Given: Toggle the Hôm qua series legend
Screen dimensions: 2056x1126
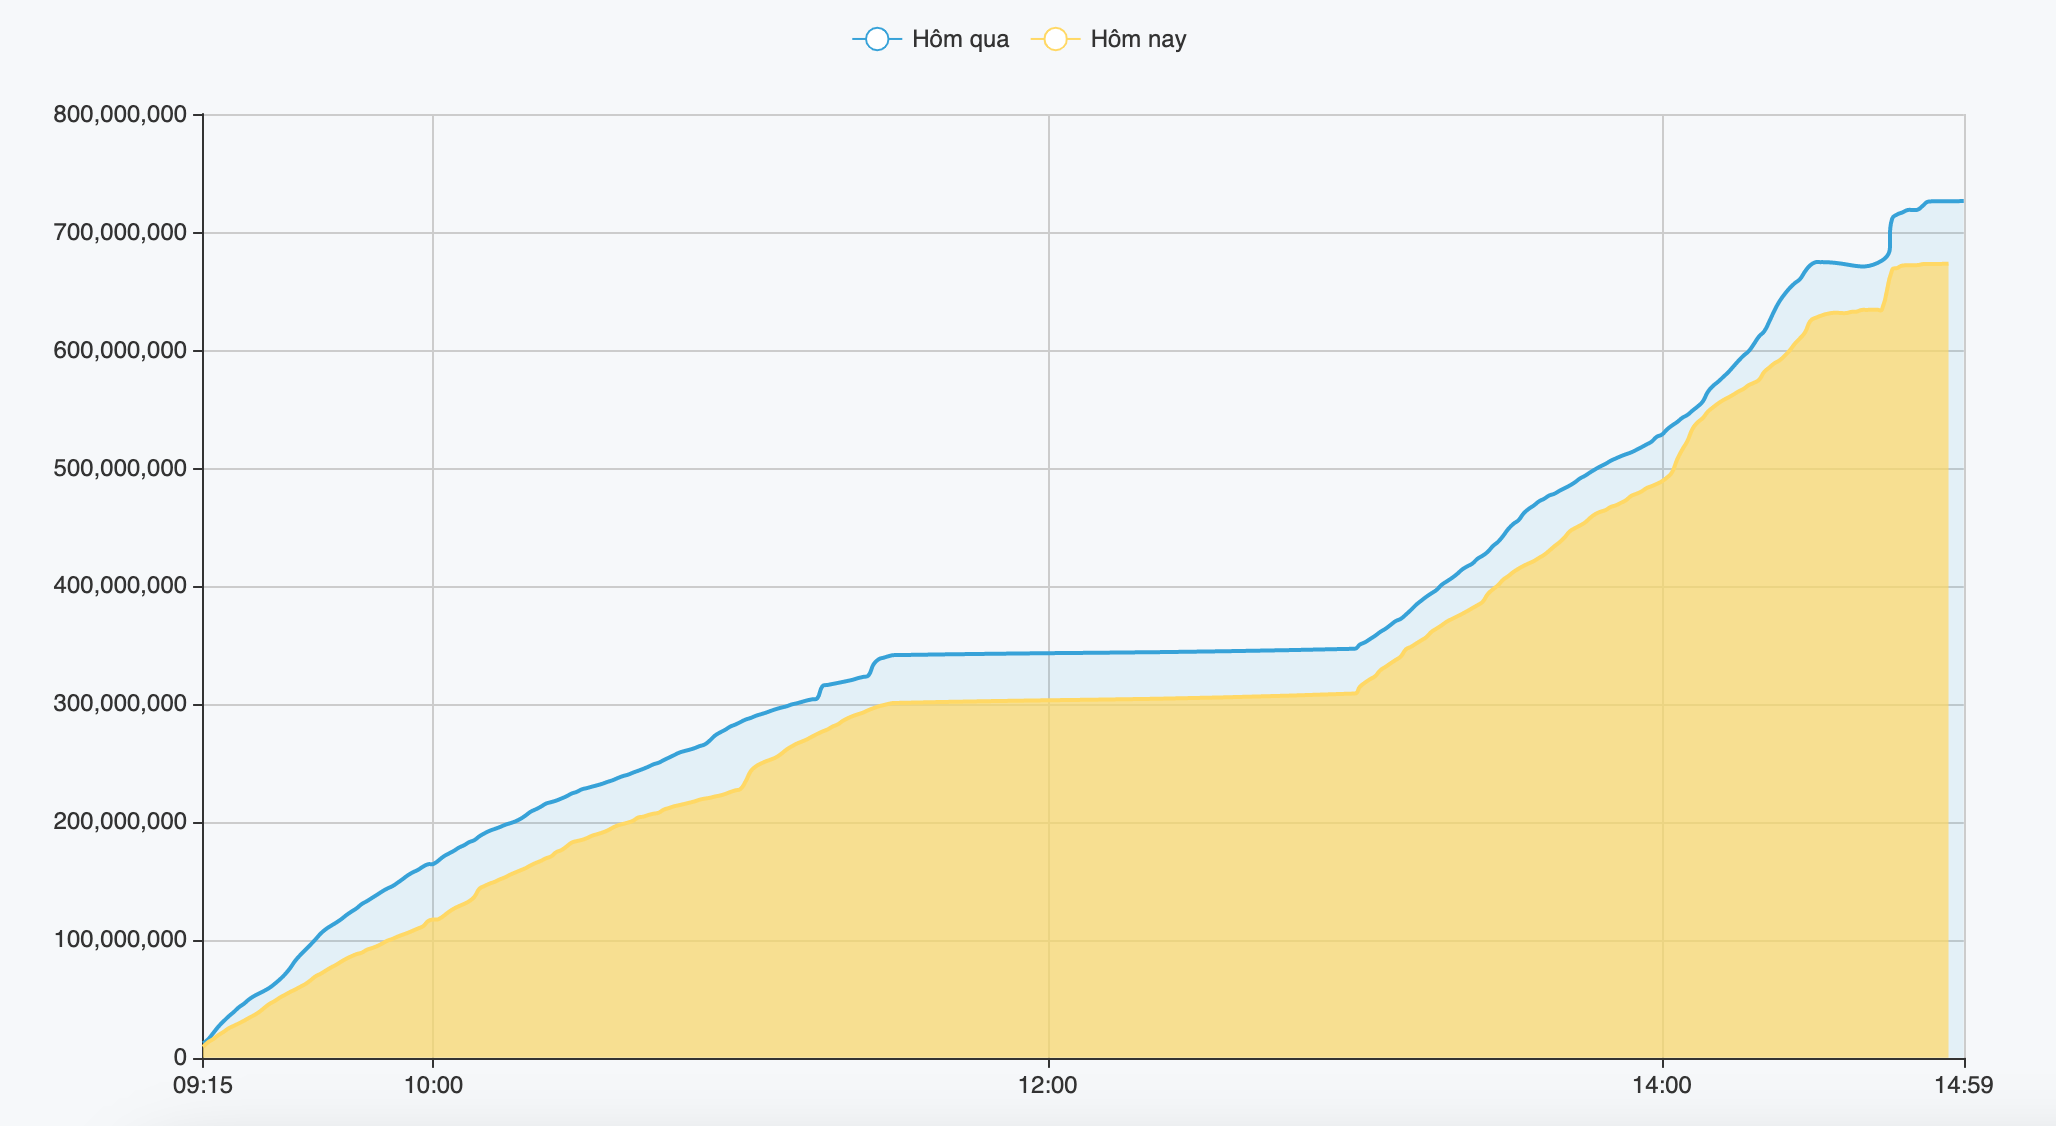Looking at the screenshot, I should (x=930, y=39).
